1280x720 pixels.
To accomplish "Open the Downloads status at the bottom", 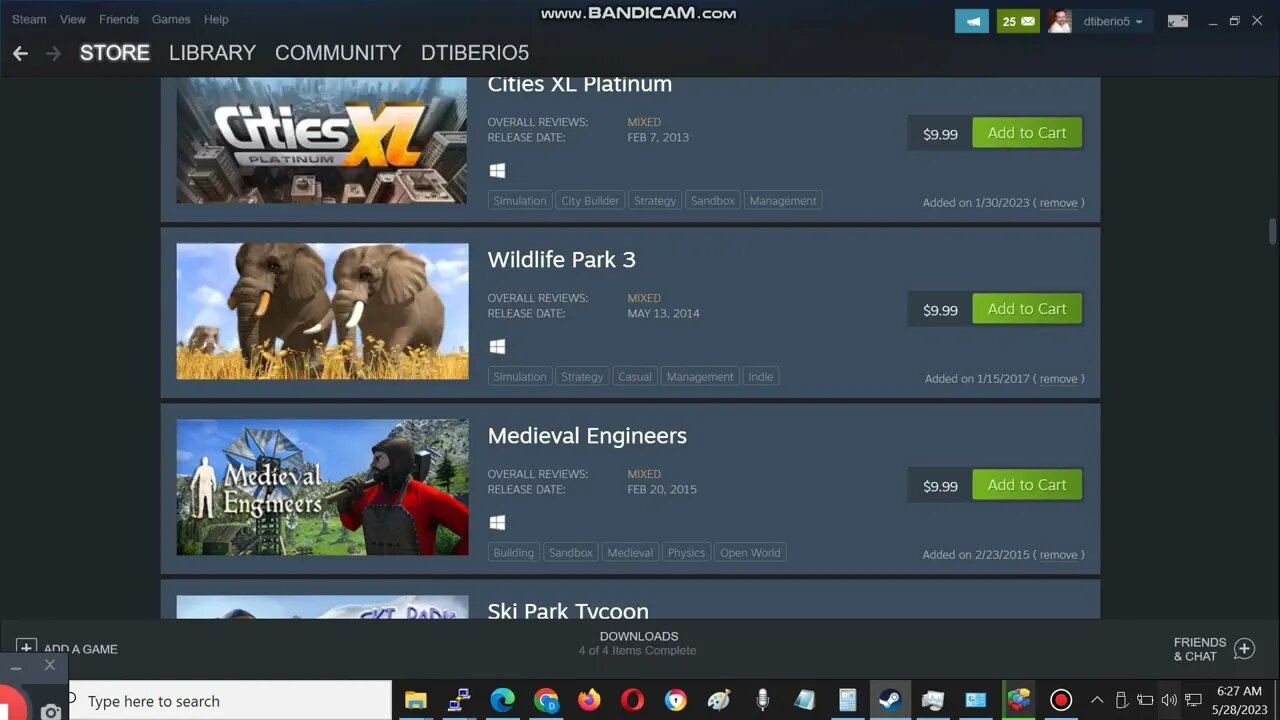I will coord(638,643).
